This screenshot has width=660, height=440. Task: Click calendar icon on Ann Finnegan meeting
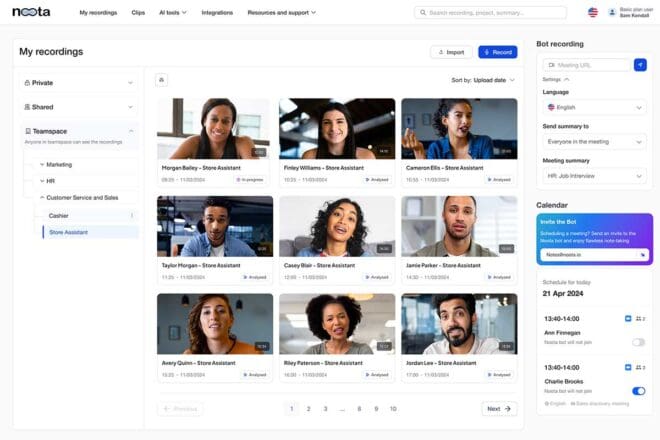628,318
